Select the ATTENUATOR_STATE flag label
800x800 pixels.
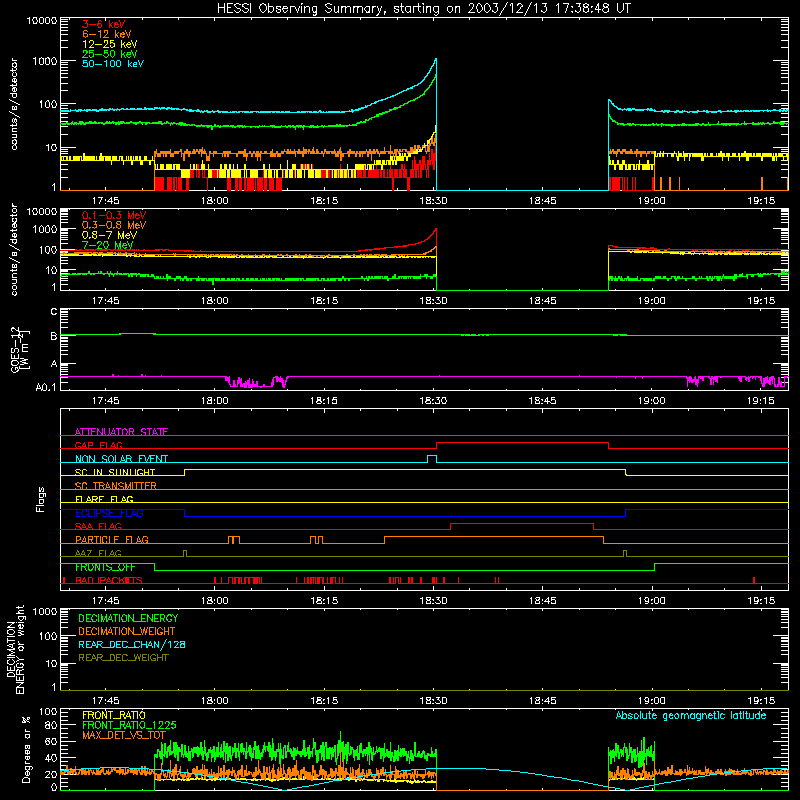pos(121,432)
